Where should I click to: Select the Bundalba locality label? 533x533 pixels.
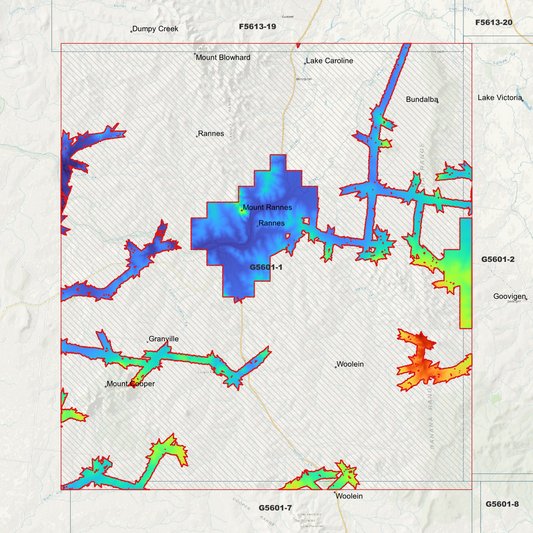coord(422,99)
